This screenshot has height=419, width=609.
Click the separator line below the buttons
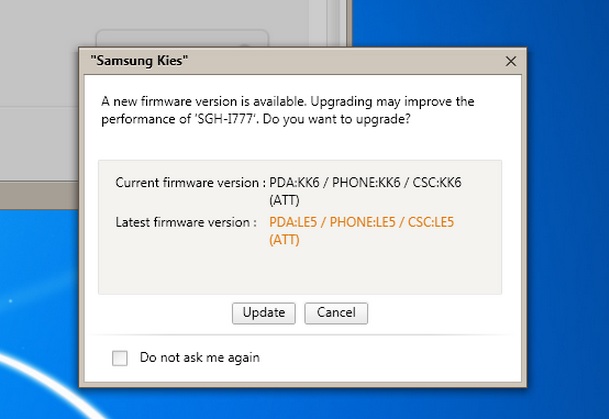coord(303,334)
